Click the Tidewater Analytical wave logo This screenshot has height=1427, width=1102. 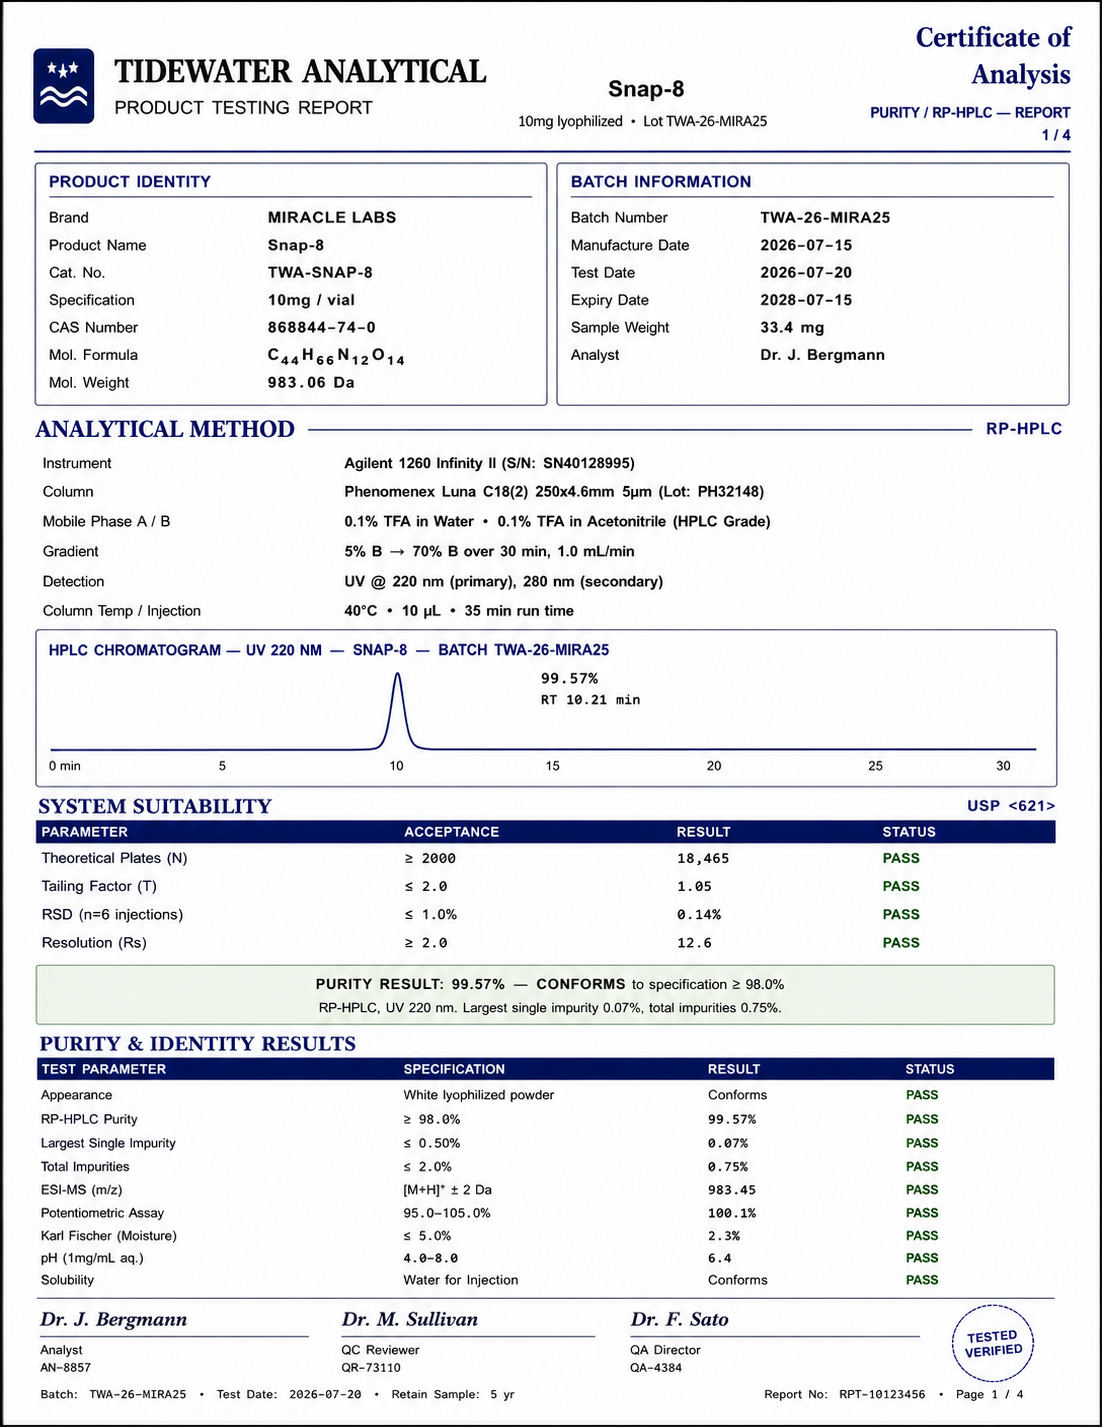(x=64, y=86)
